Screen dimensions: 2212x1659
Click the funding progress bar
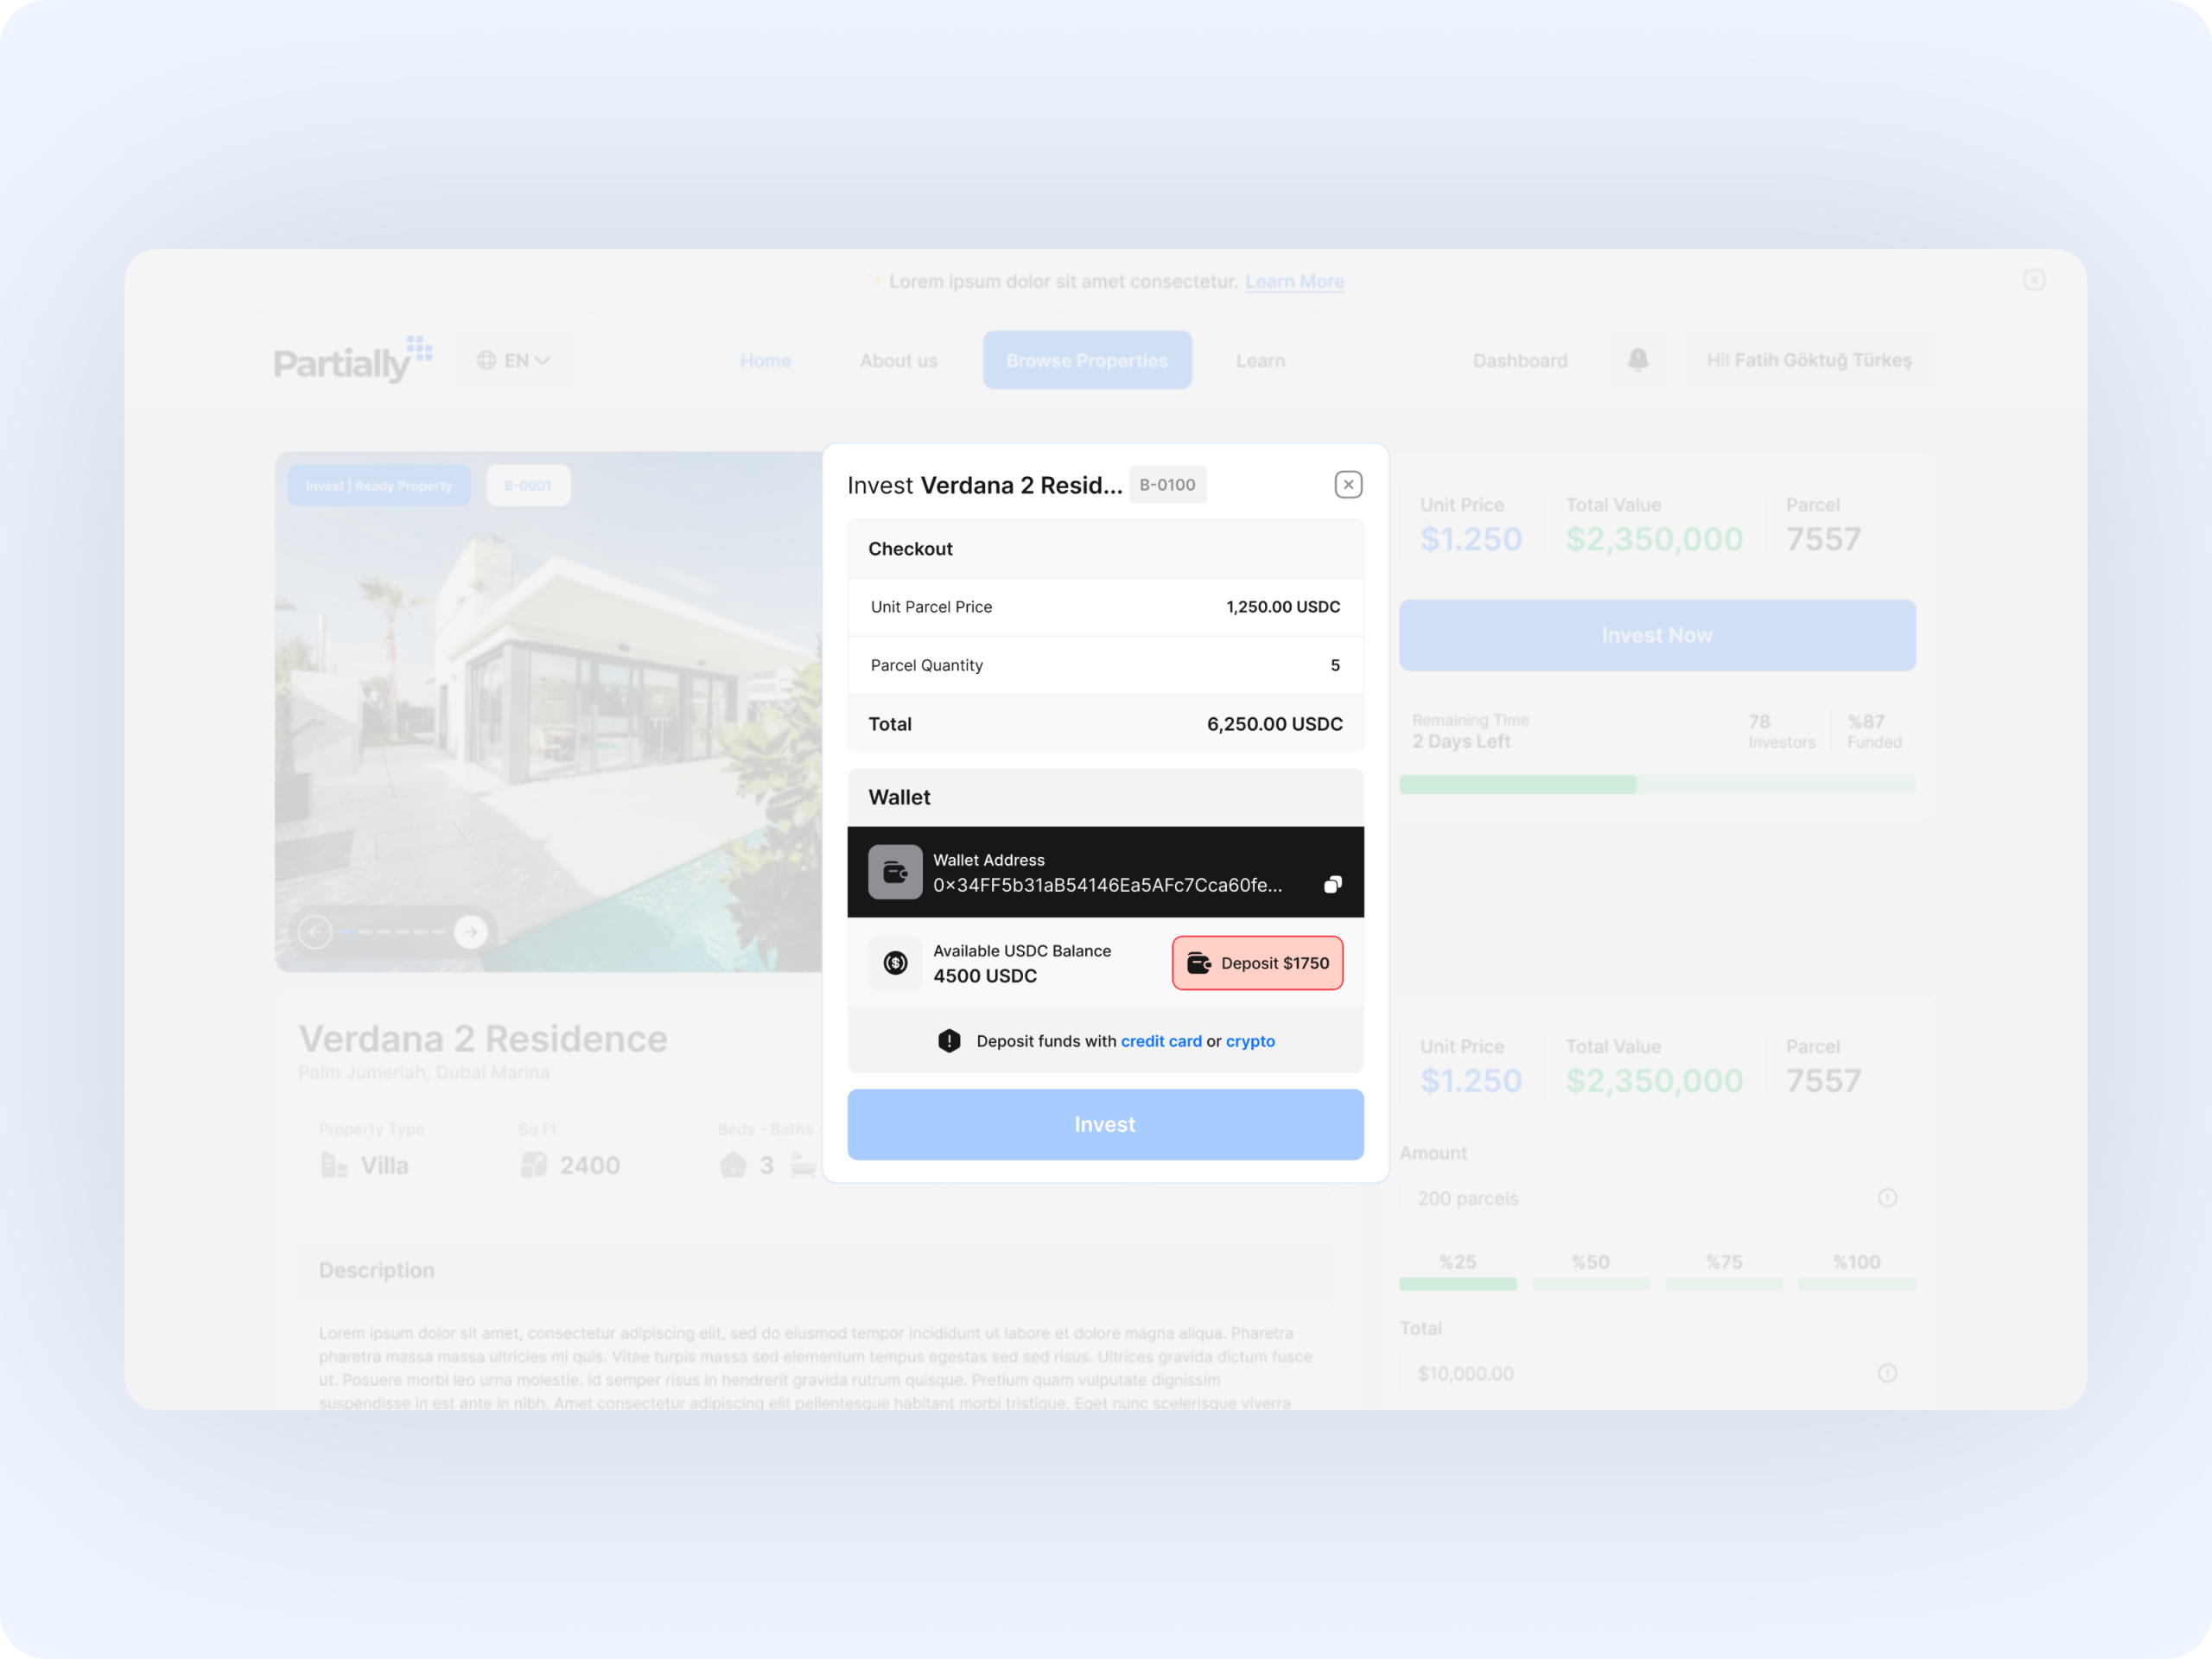tap(1656, 786)
